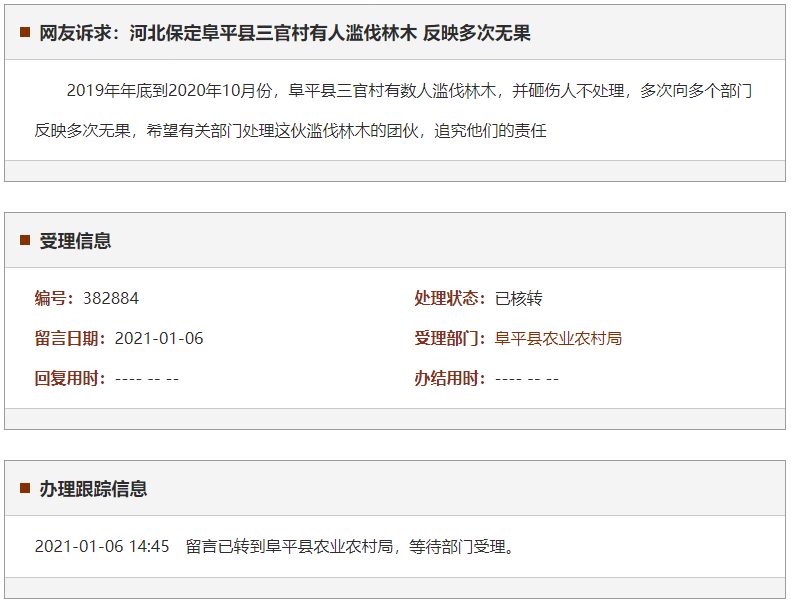Click the square bullet icon beside 网友诉求
Screen dimensions: 791x606
click(25, 33)
